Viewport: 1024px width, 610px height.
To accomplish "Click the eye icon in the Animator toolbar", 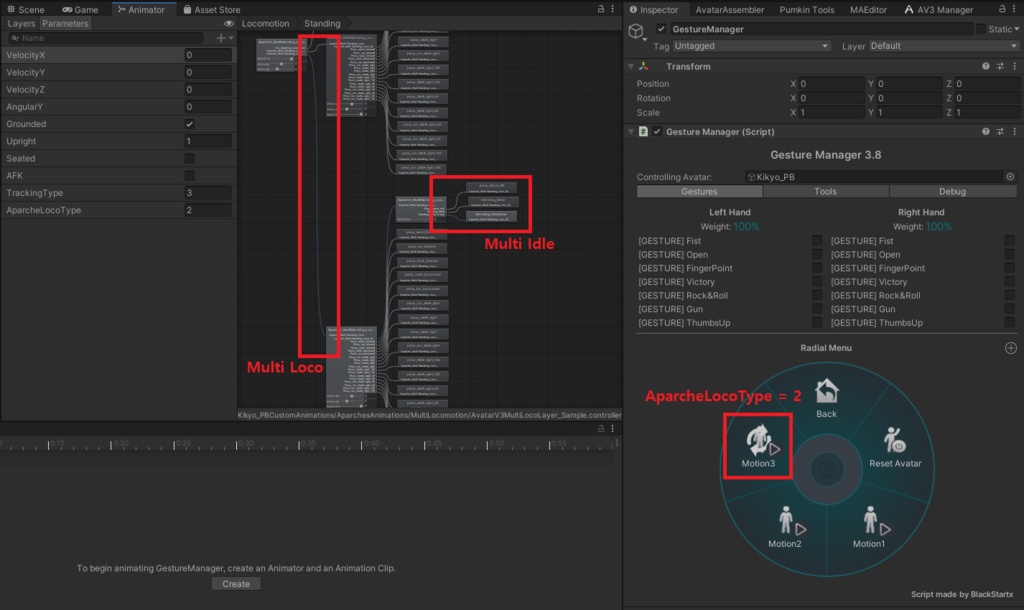I will click(x=228, y=23).
